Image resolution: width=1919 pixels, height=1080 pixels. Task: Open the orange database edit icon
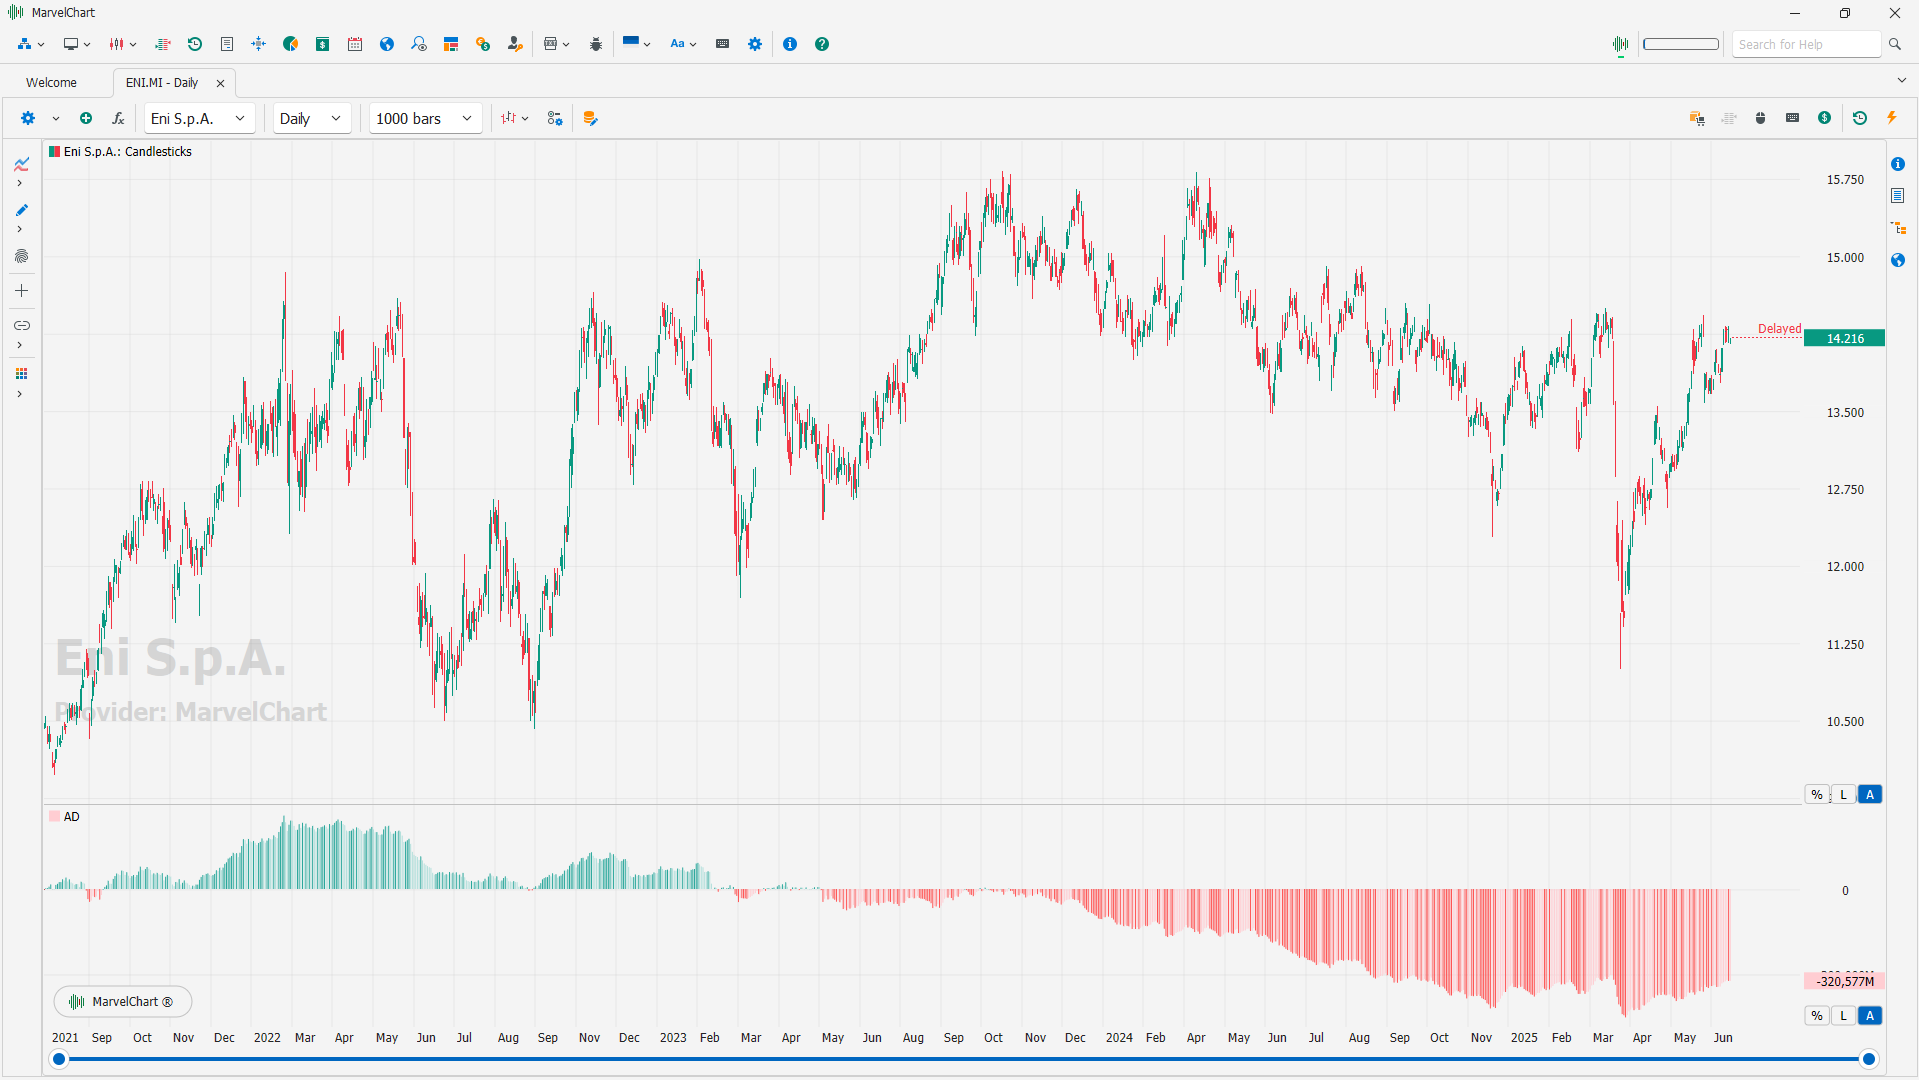tap(591, 118)
